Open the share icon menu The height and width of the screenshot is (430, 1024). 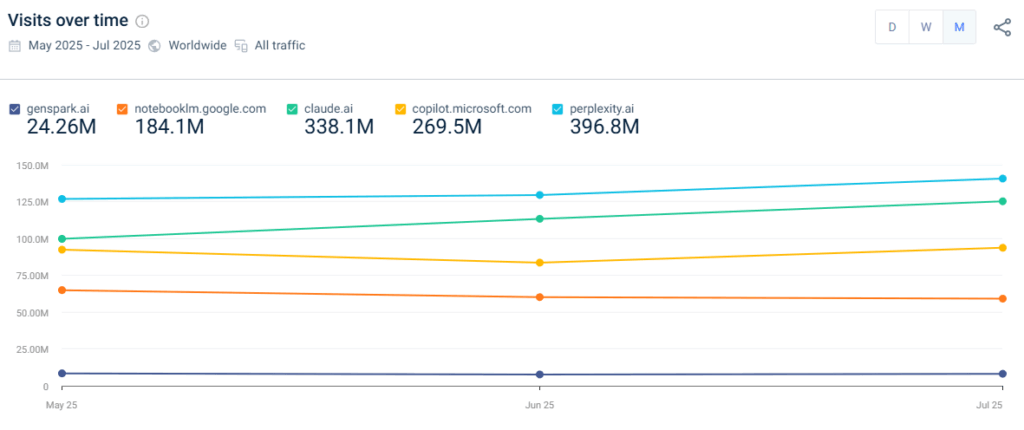[1002, 27]
